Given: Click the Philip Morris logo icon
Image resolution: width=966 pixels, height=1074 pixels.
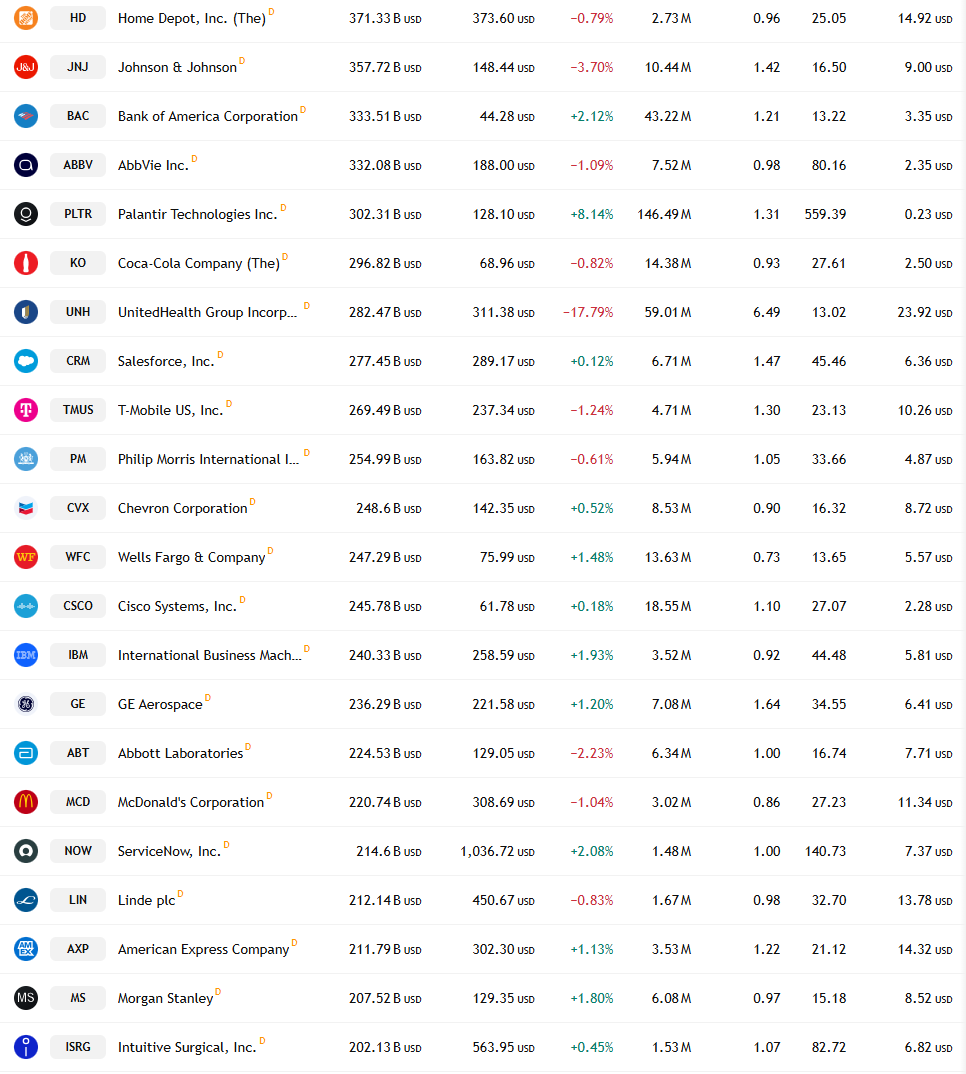Looking at the screenshot, I should coord(26,459).
